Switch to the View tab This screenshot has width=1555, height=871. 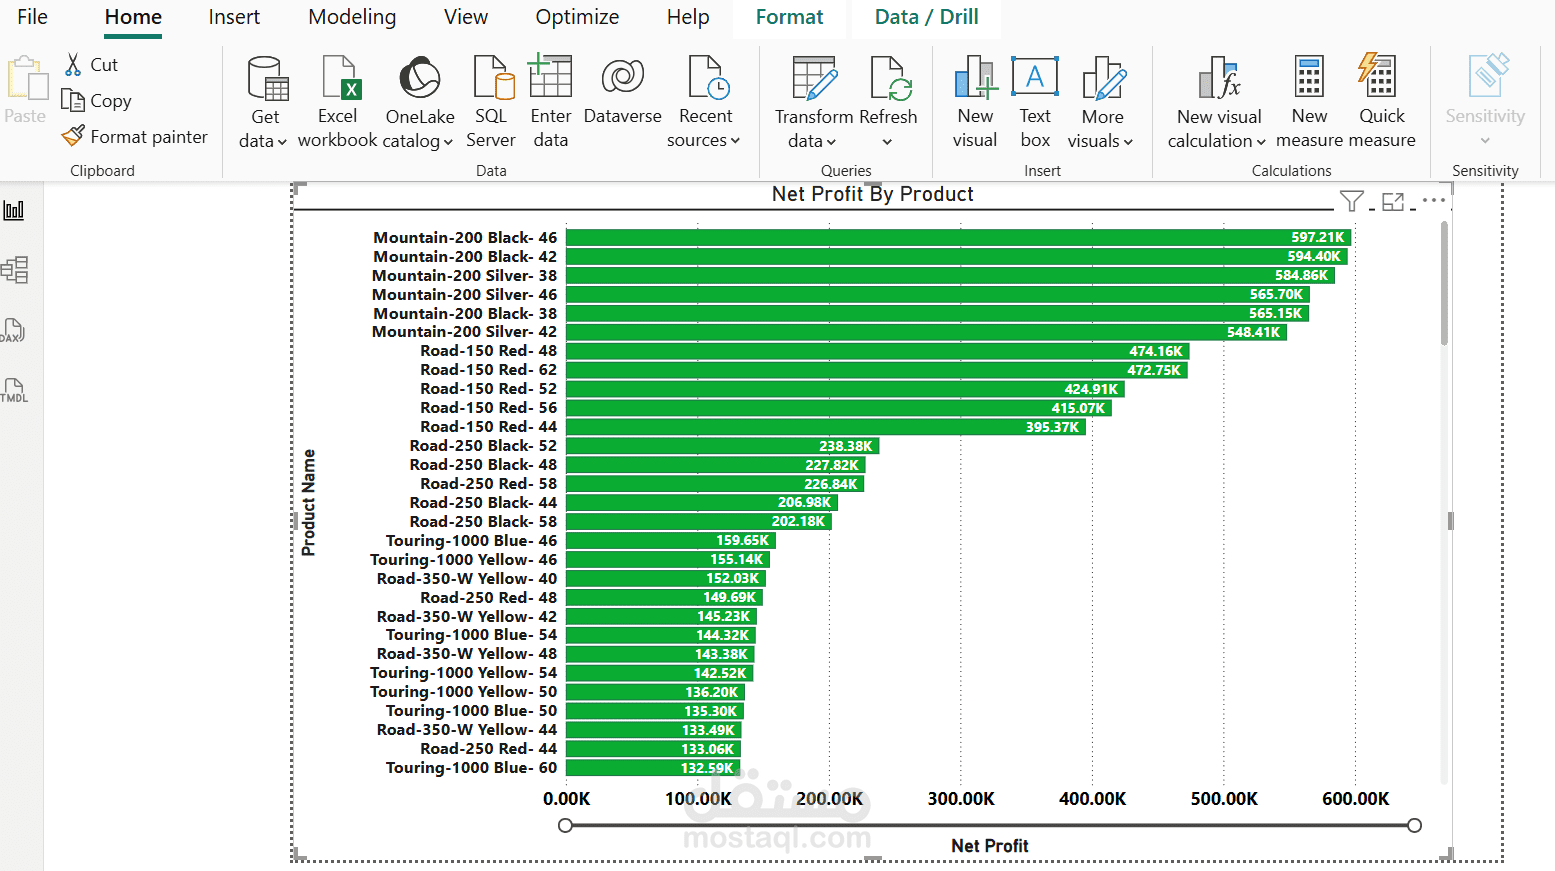click(466, 17)
